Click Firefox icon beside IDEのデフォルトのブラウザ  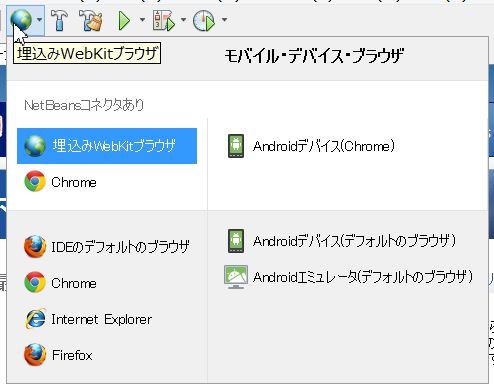pos(35,246)
